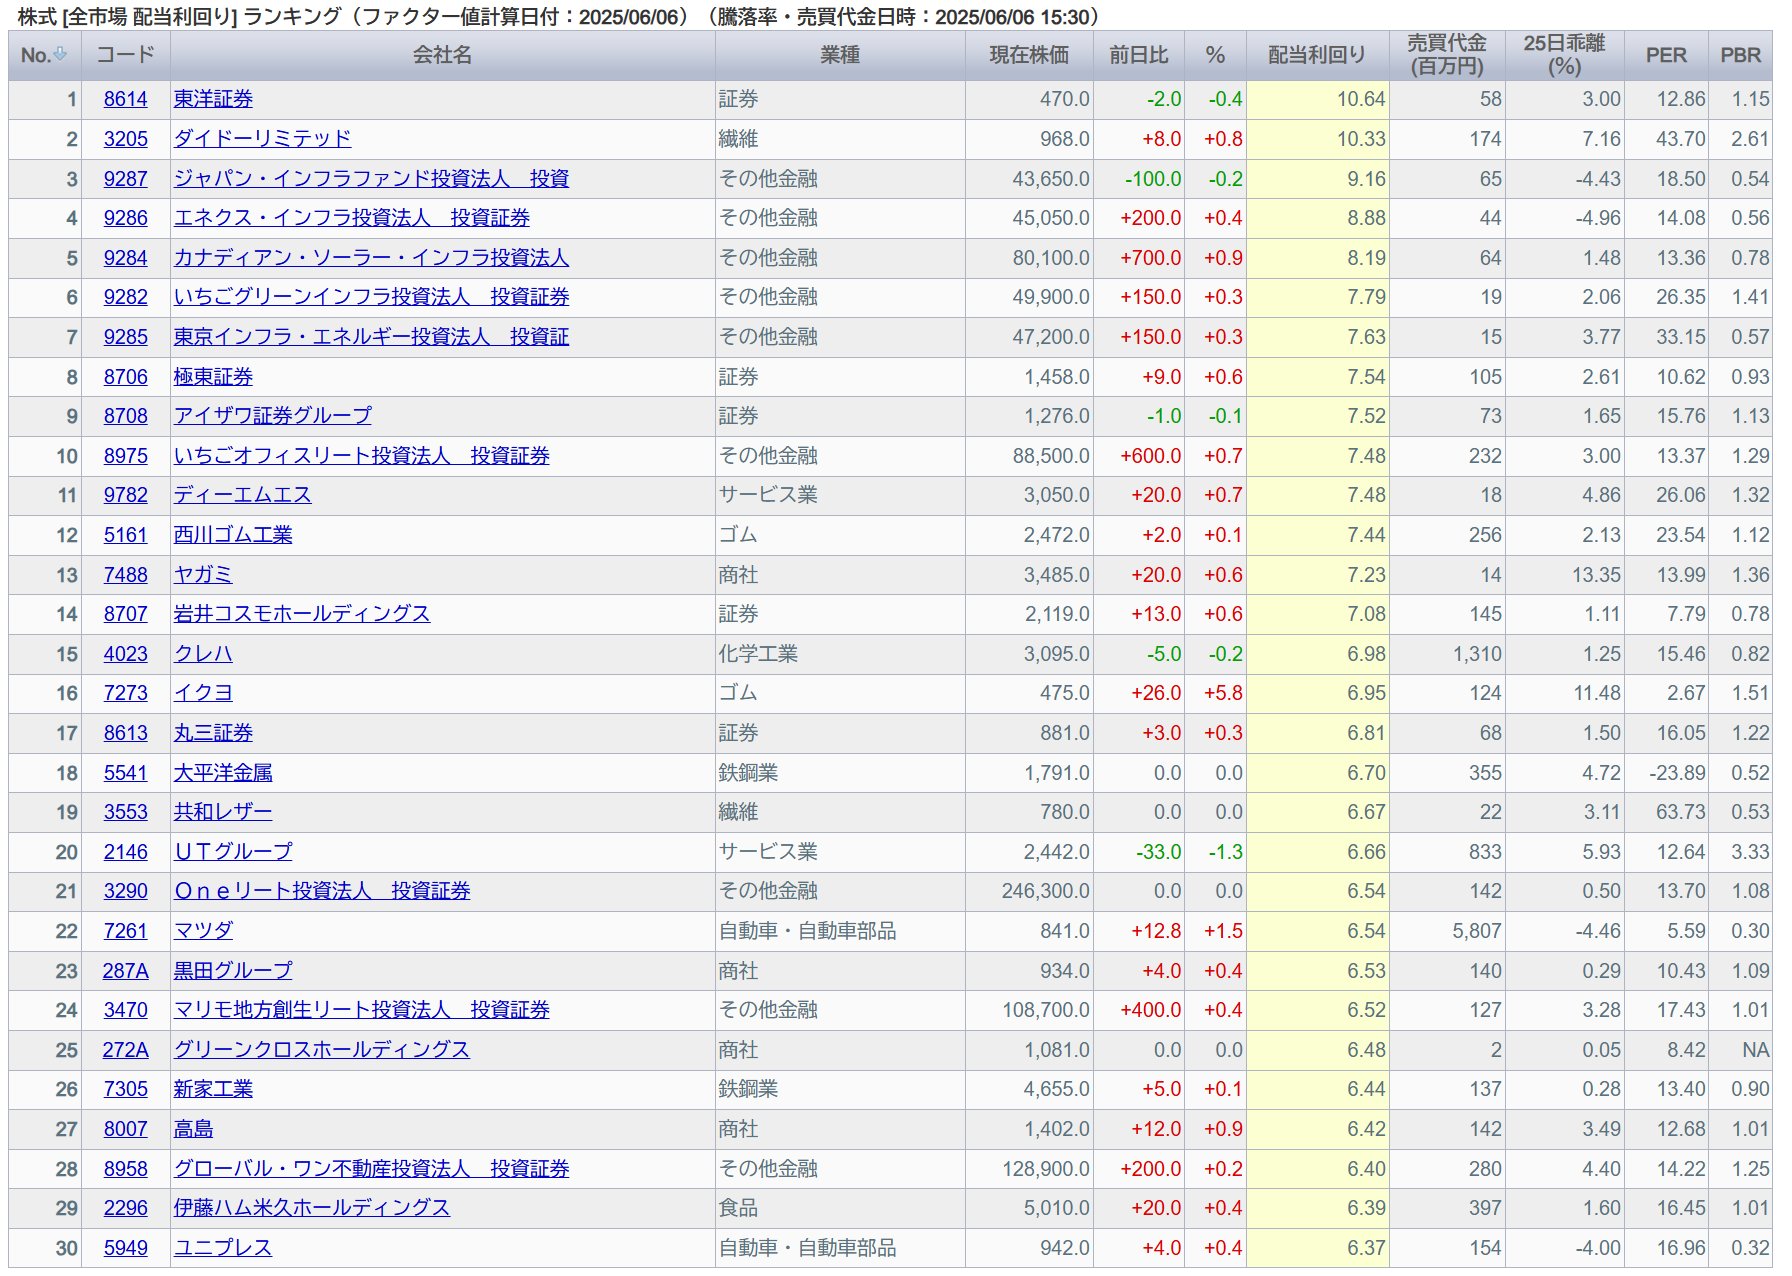Viewport: 1792px width, 1276px height.
Task: Sort by the PER column header
Action: pos(1666,55)
